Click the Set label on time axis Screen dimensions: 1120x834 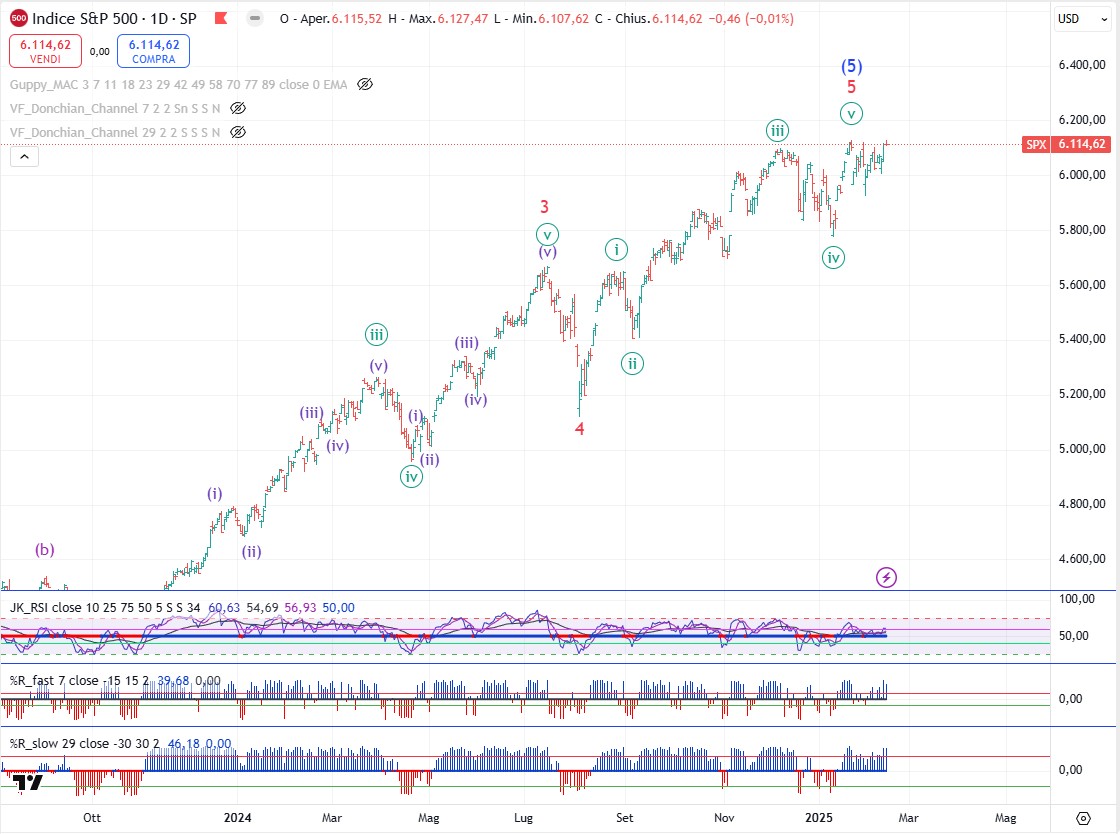pyautogui.click(x=624, y=818)
